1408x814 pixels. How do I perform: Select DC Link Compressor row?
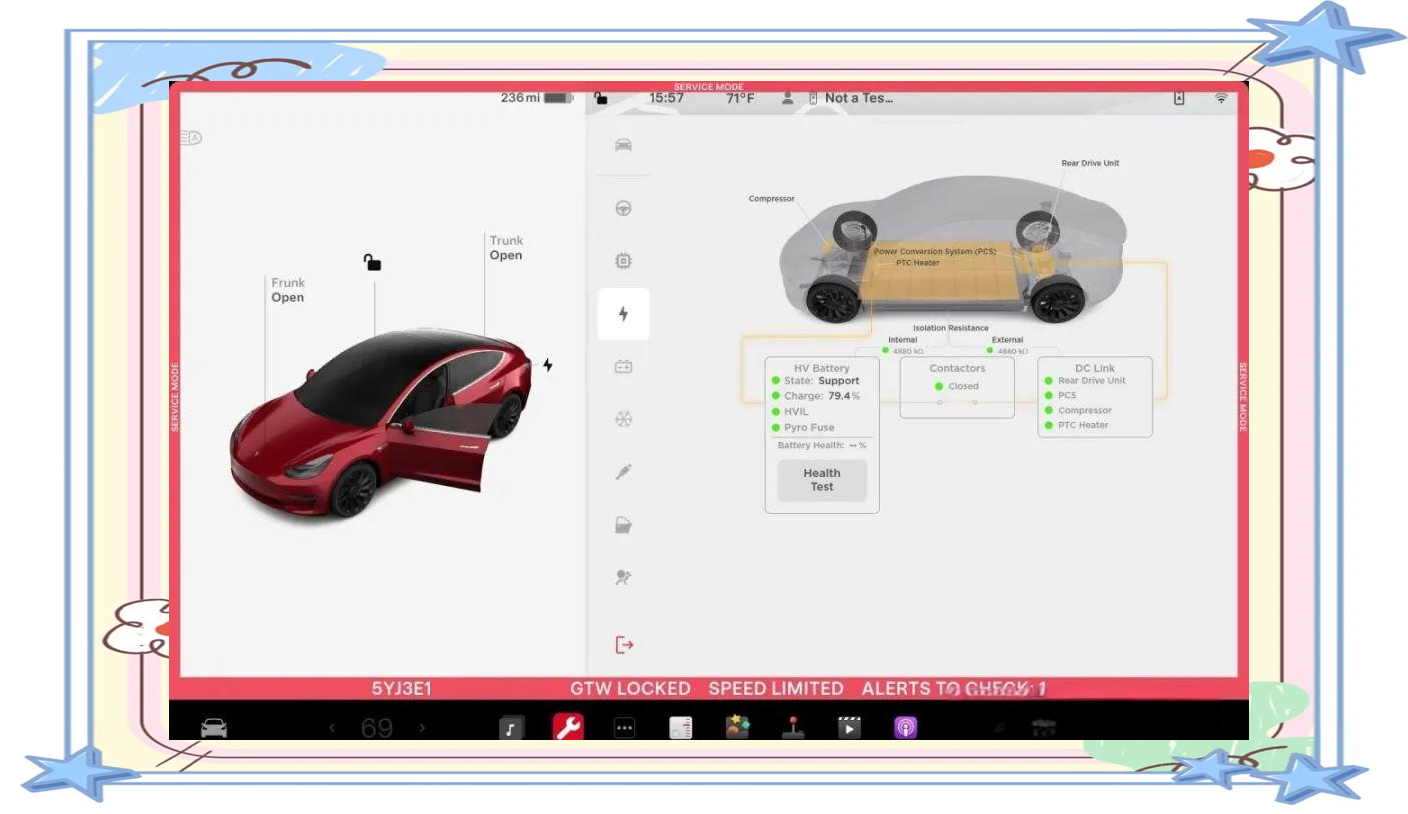click(1078, 410)
